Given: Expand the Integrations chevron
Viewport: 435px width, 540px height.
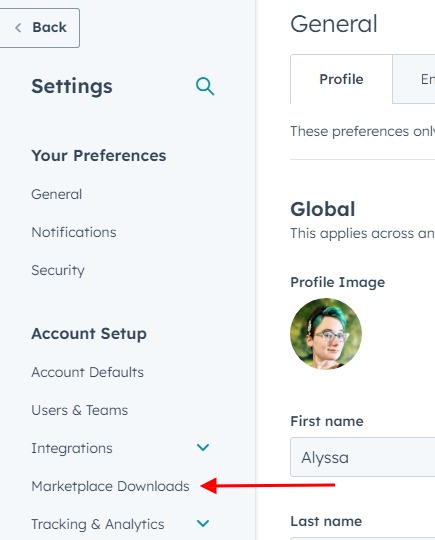Looking at the screenshot, I should [203, 447].
